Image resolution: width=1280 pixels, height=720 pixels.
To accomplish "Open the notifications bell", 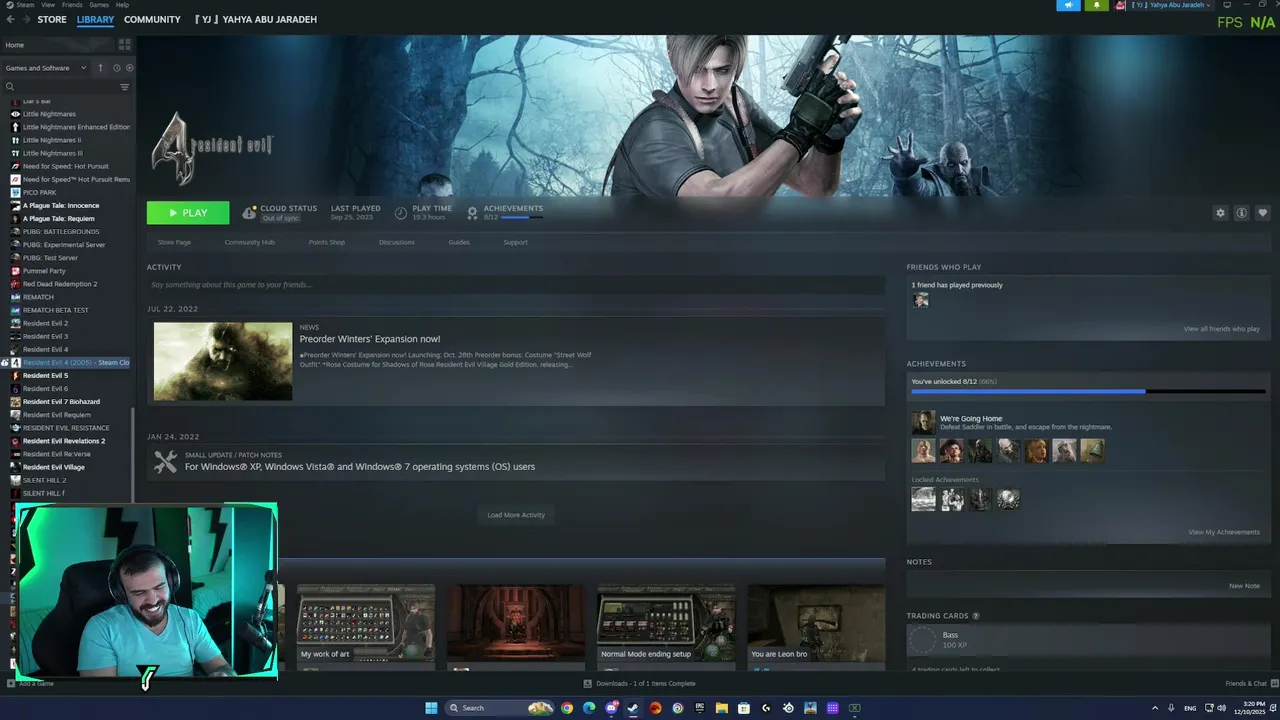I will tap(1096, 5).
